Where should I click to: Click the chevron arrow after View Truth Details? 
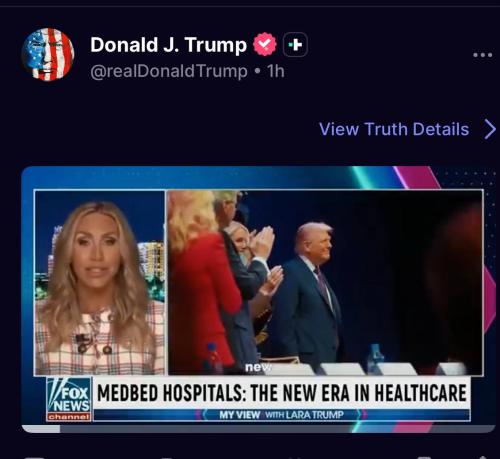(490, 129)
